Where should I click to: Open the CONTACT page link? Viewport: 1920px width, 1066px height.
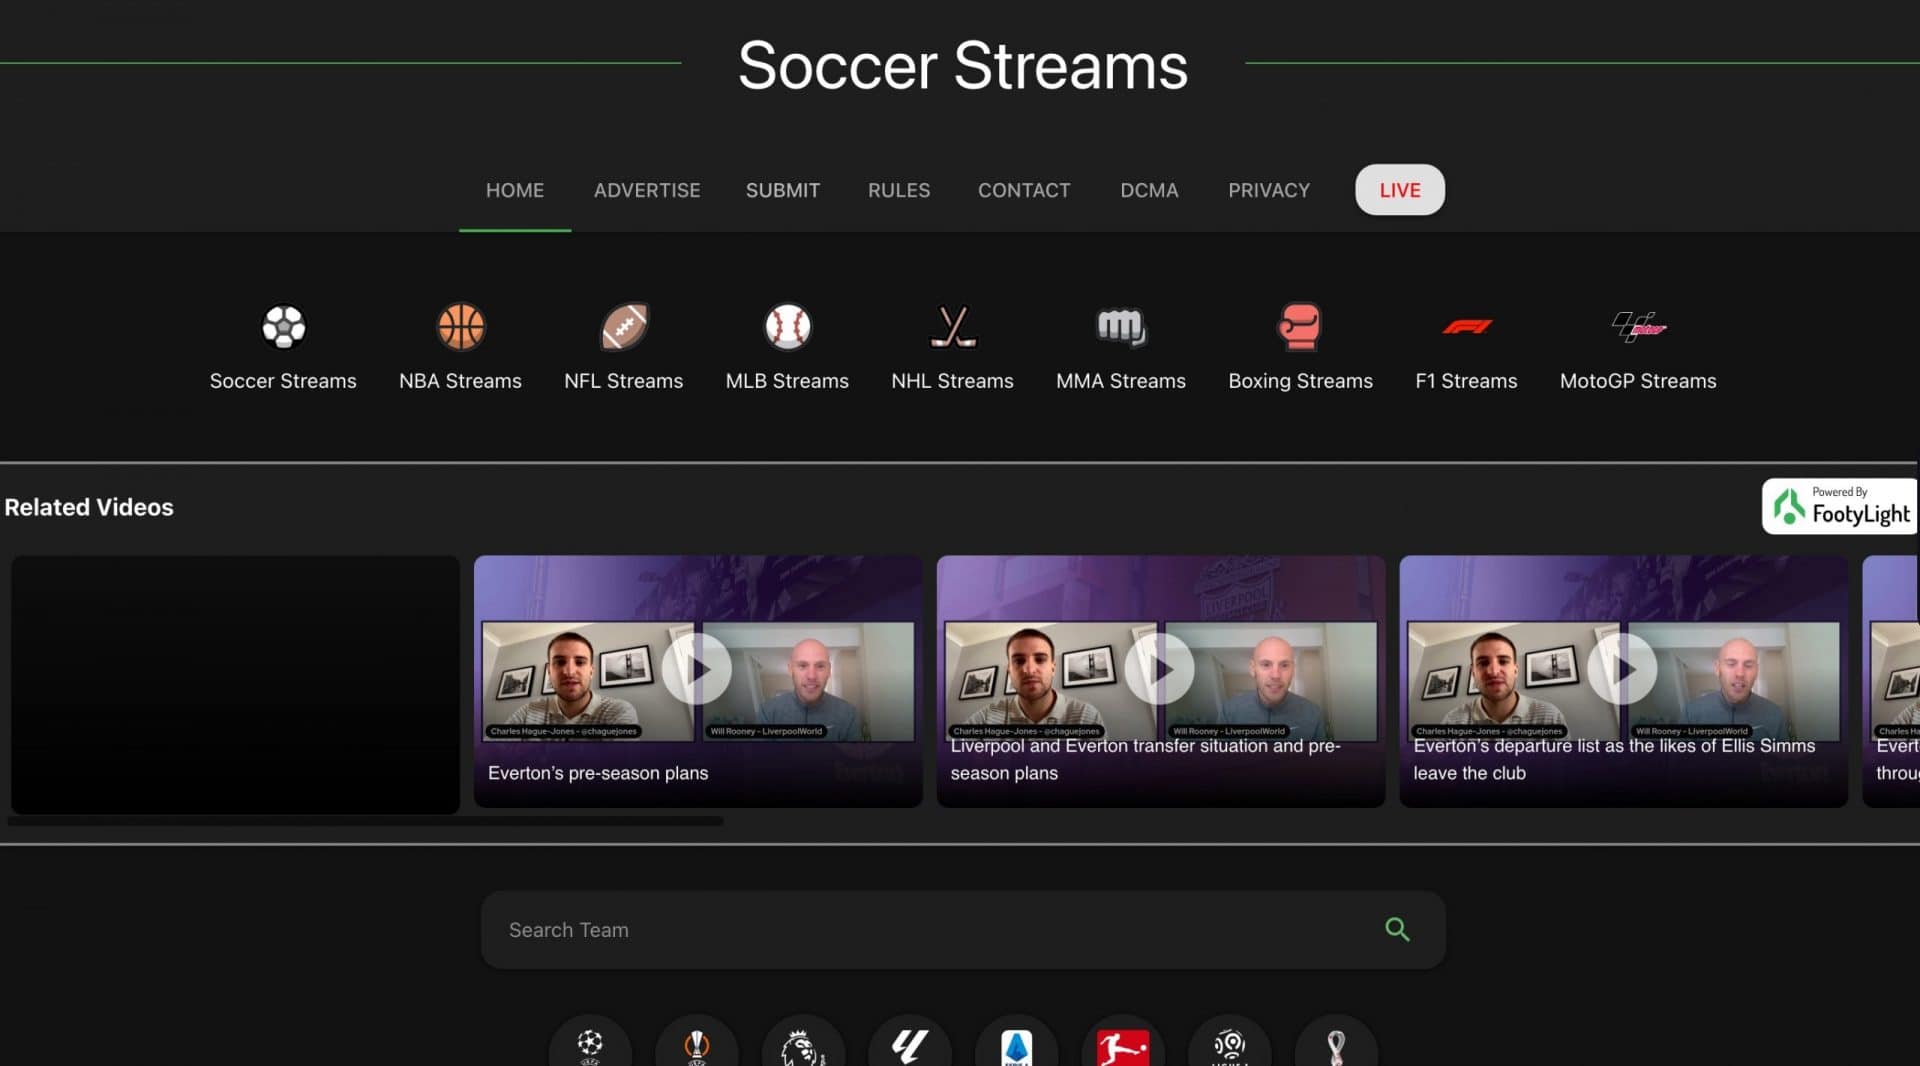click(x=1024, y=190)
